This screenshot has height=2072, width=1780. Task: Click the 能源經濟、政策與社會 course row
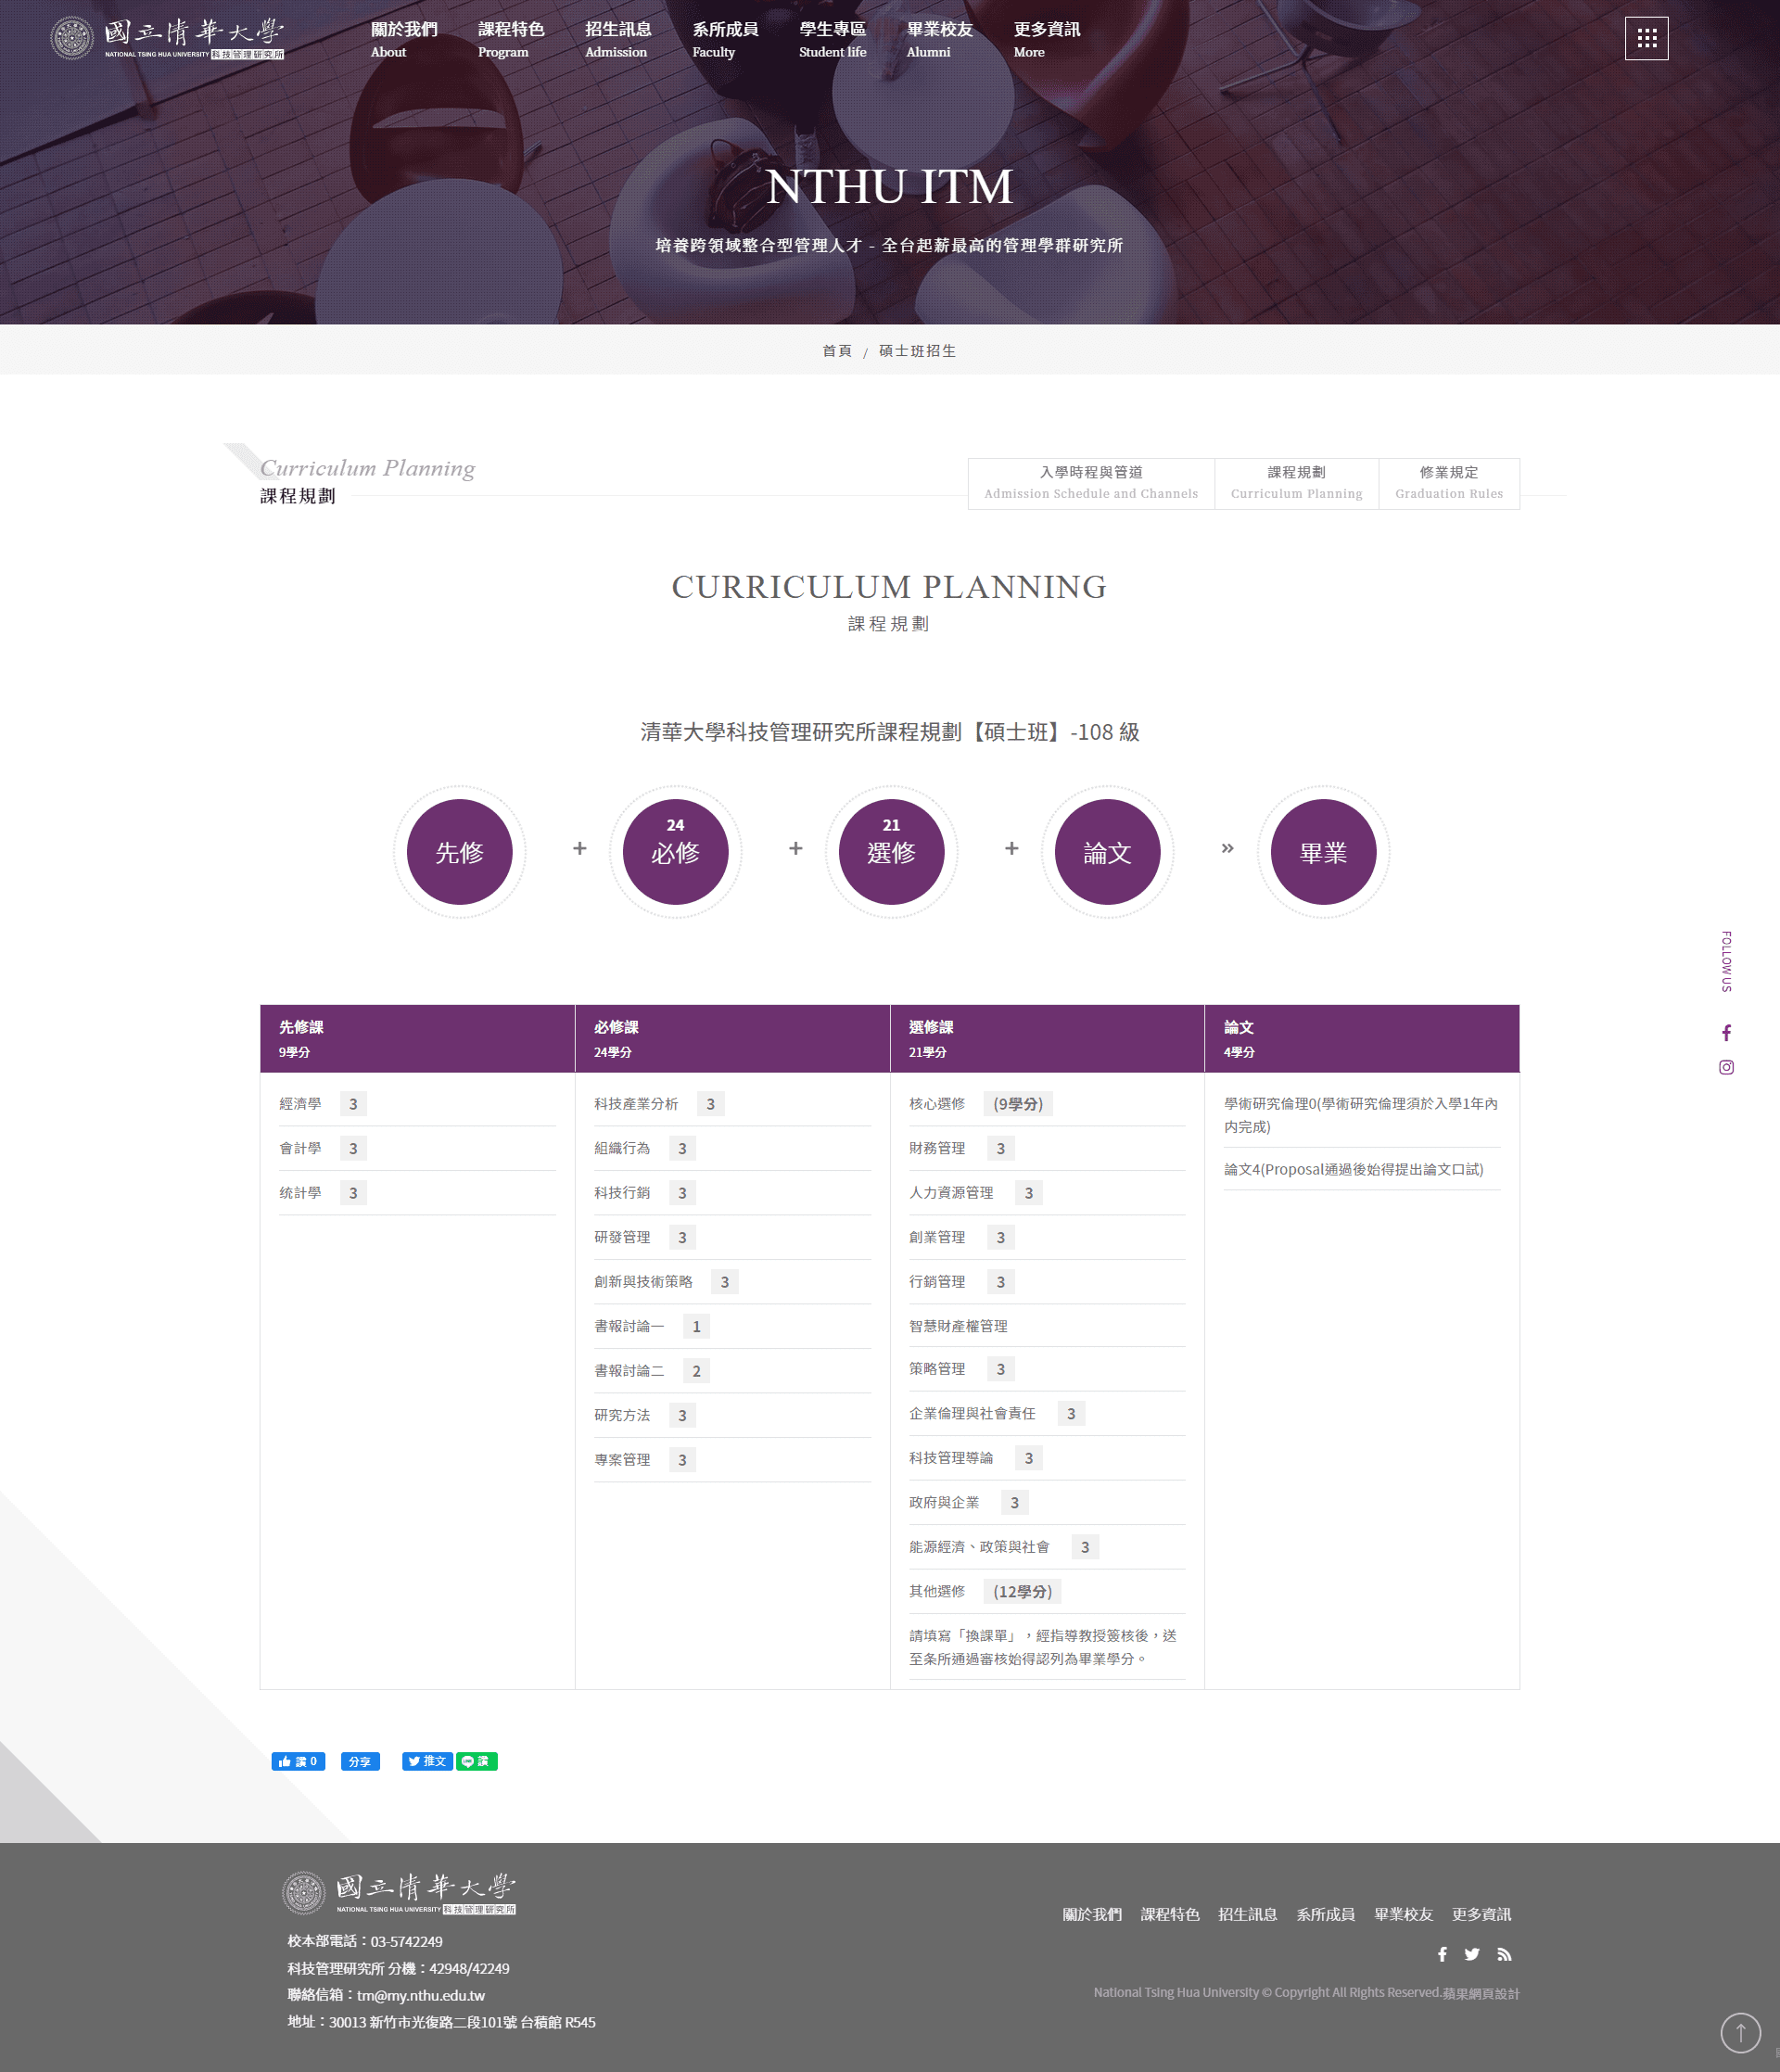1047,1547
